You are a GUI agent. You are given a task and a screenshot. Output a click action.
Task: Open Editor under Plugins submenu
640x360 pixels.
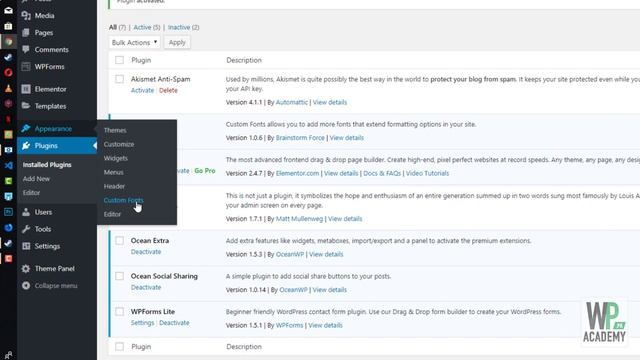(x=31, y=192)
